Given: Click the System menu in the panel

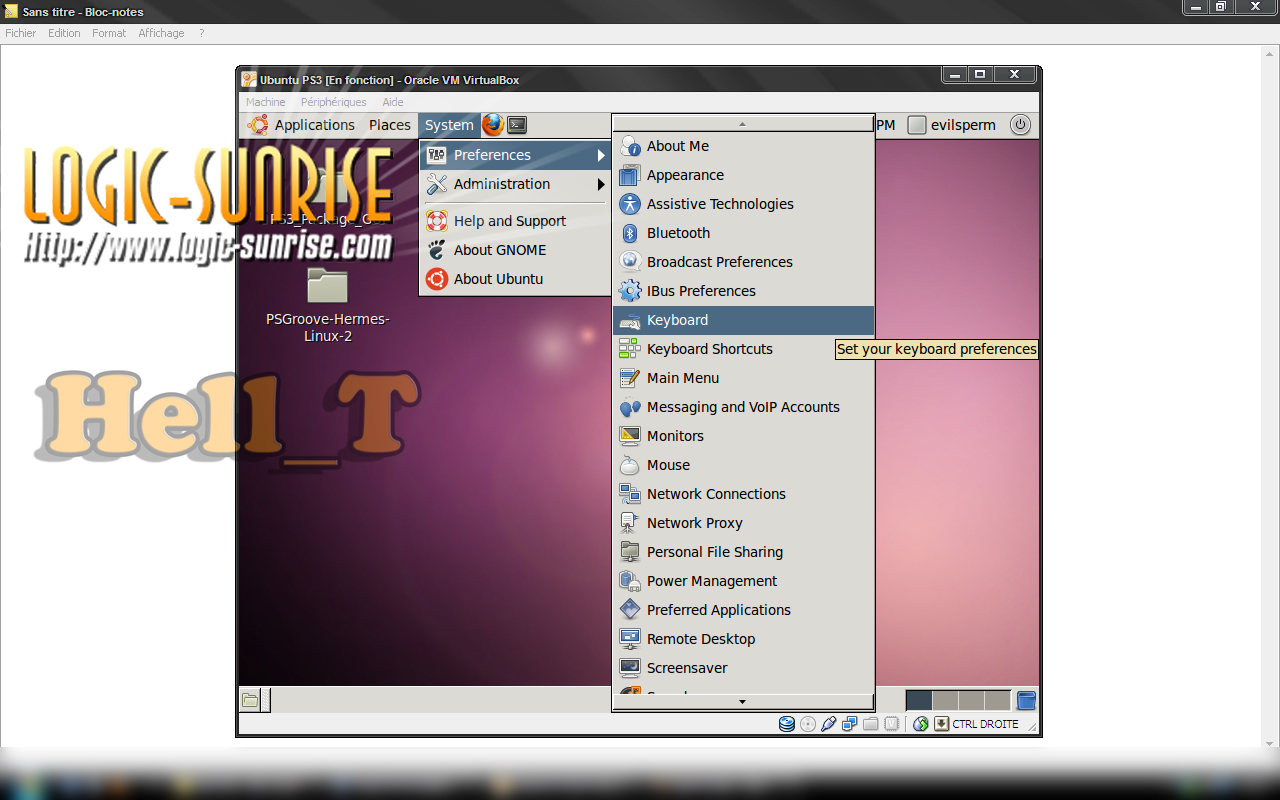Looking at the screenshot, I should click(449, 125).
